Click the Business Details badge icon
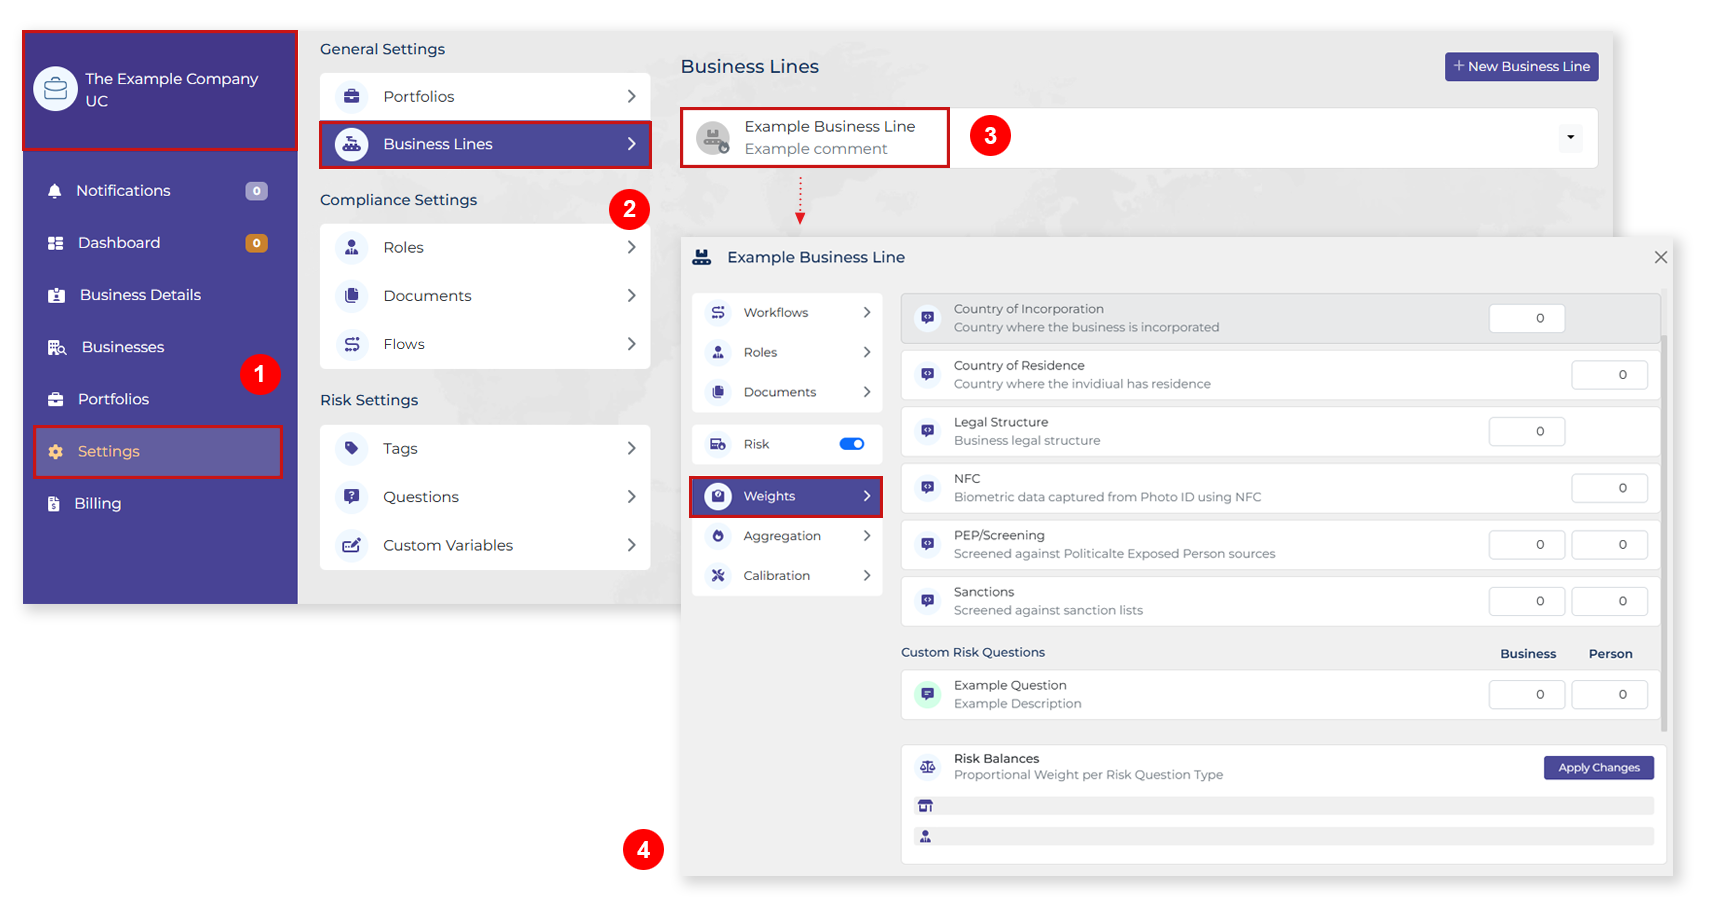 coord(56,295)
